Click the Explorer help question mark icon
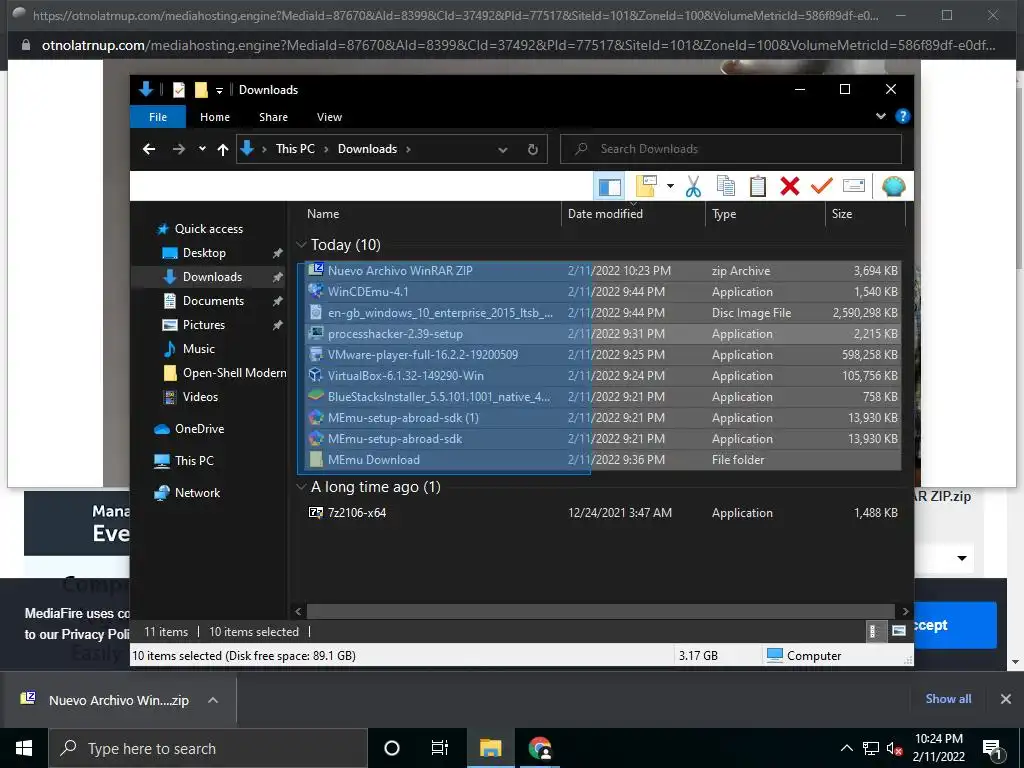The height and width of the screenshot is (768, 1024). tap(903, 116)
